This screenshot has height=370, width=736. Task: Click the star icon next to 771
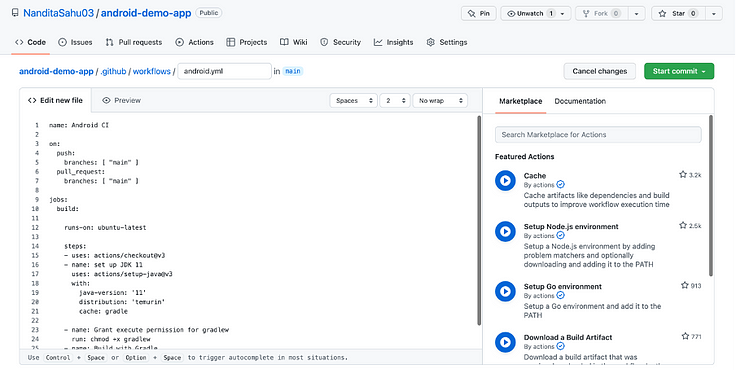pyautogui.click(x=685, y=336)
